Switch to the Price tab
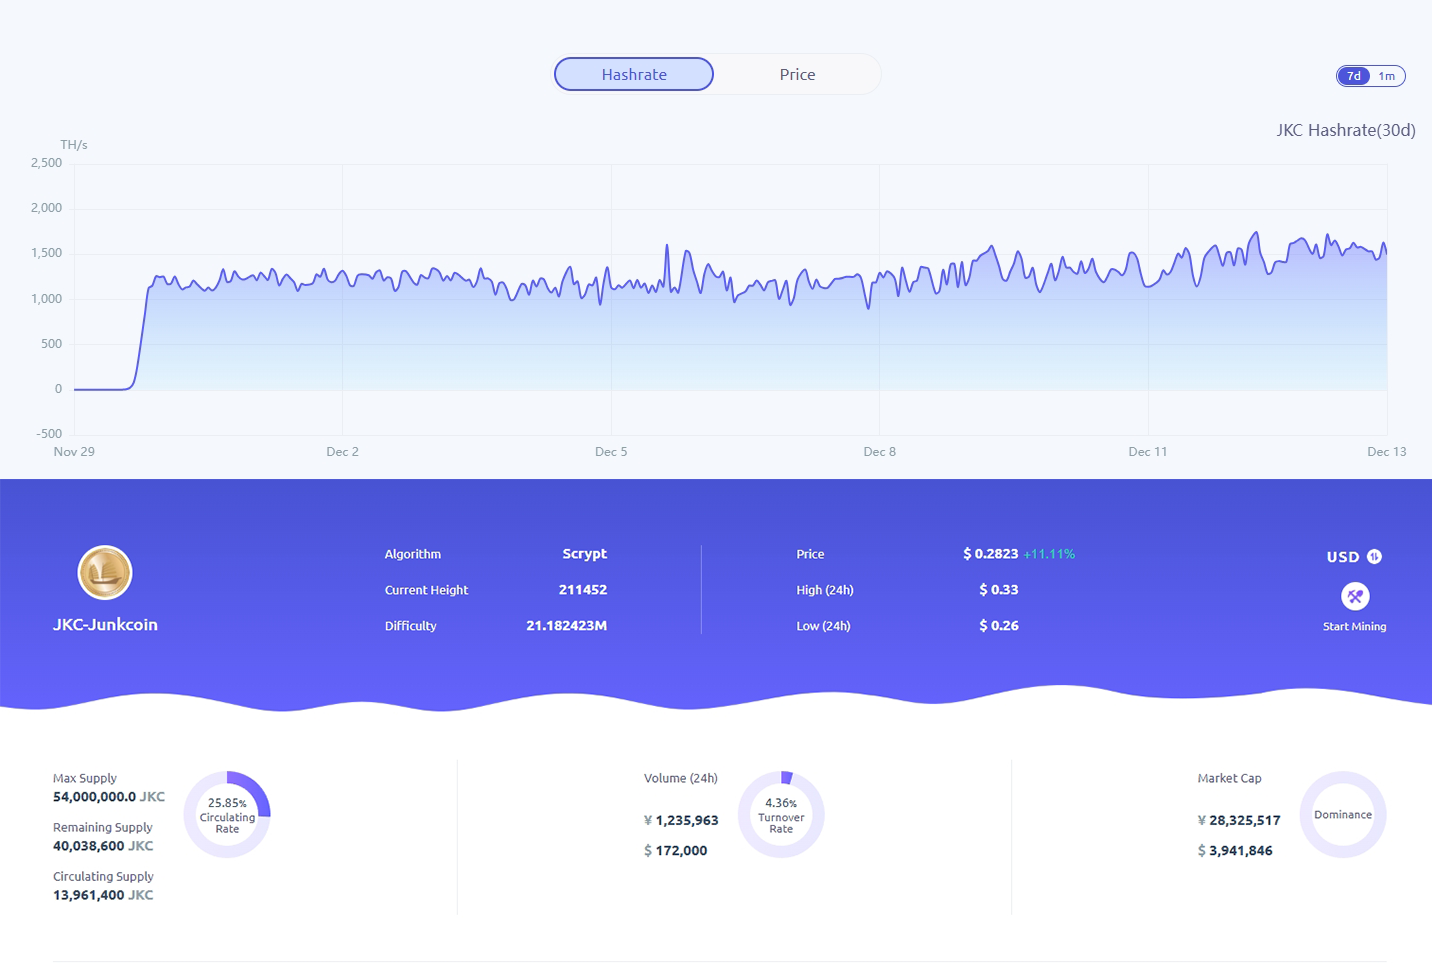1432x963 pixels. pyautogui.click(x=797, y=74)
